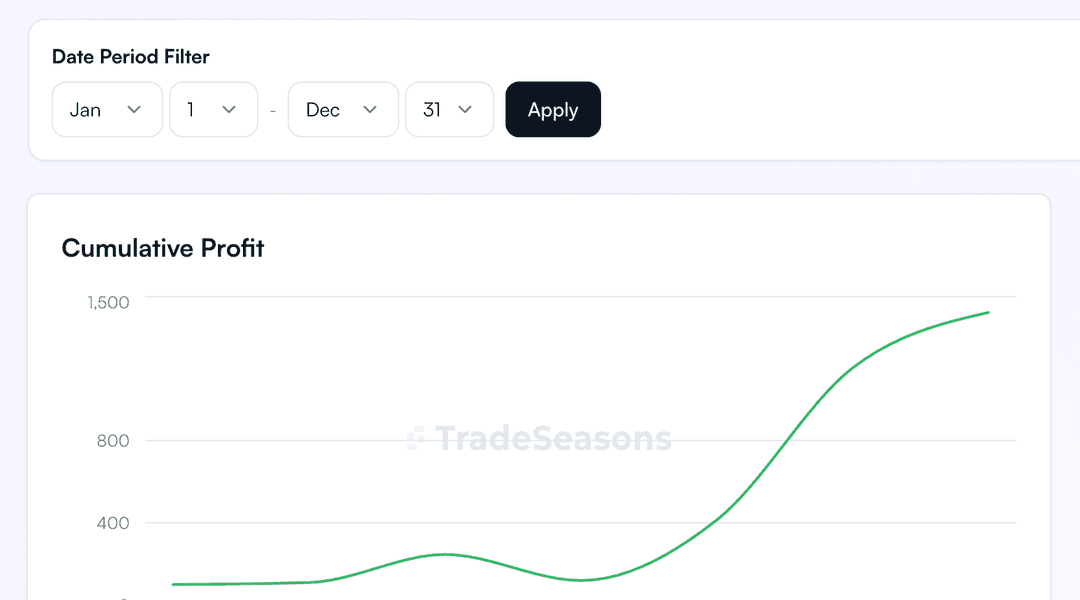Click the left start of the green profit line
This screenshot has width=1080, height=600.
pyautogui.click(x=174, y=584)
